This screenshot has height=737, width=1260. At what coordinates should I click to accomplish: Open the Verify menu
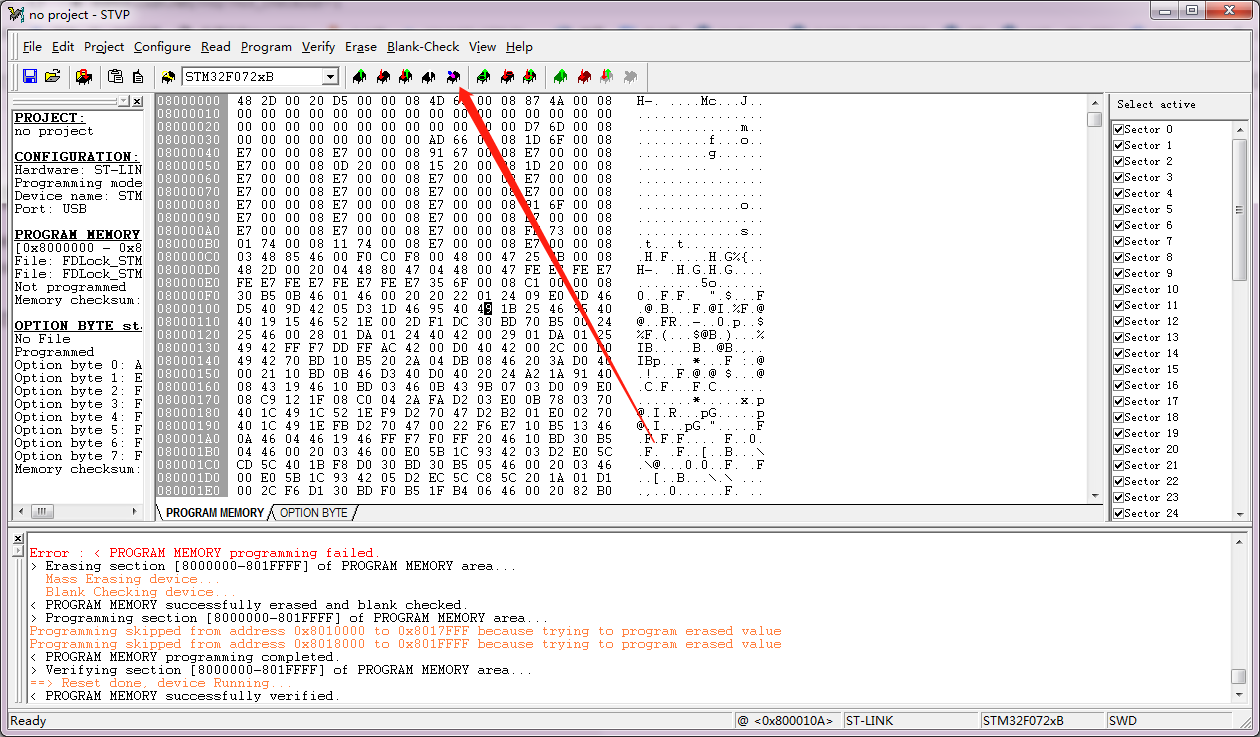pyautogui.click(x=318, y=47)
